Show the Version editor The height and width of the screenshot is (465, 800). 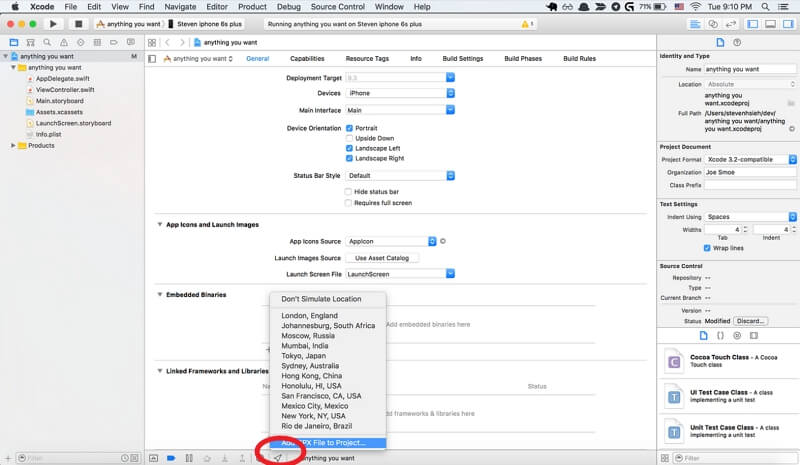(x=731, y=24)
